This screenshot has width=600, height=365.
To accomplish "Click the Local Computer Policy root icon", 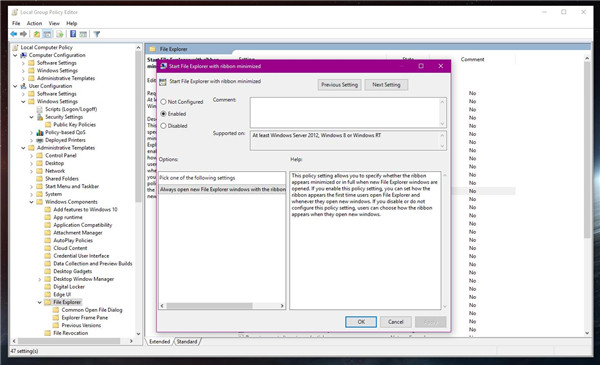I will coord(15,47).
